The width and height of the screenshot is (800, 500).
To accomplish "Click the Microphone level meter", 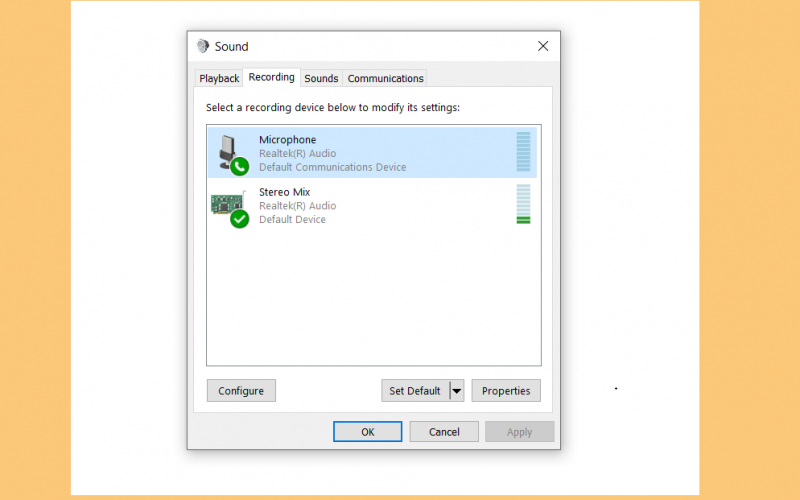I will 523,152.
